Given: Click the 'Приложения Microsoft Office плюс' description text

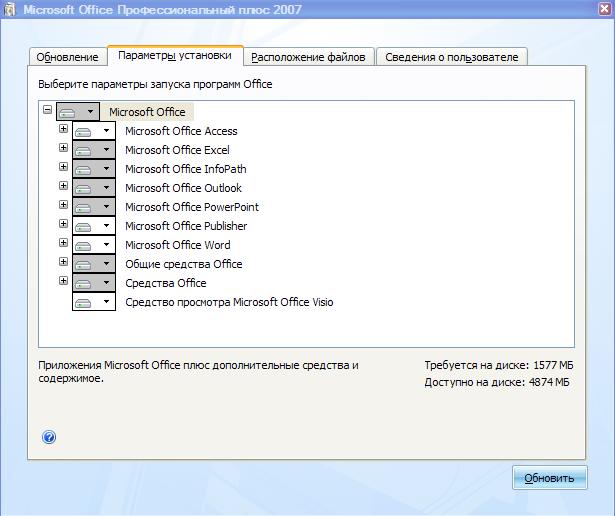Looking at the screenshot, I should 198,372.
